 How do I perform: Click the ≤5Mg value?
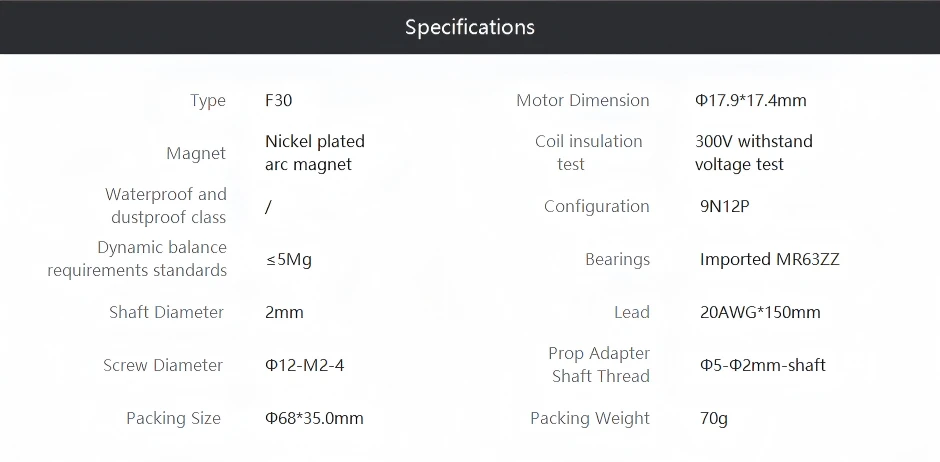(288, 259)
